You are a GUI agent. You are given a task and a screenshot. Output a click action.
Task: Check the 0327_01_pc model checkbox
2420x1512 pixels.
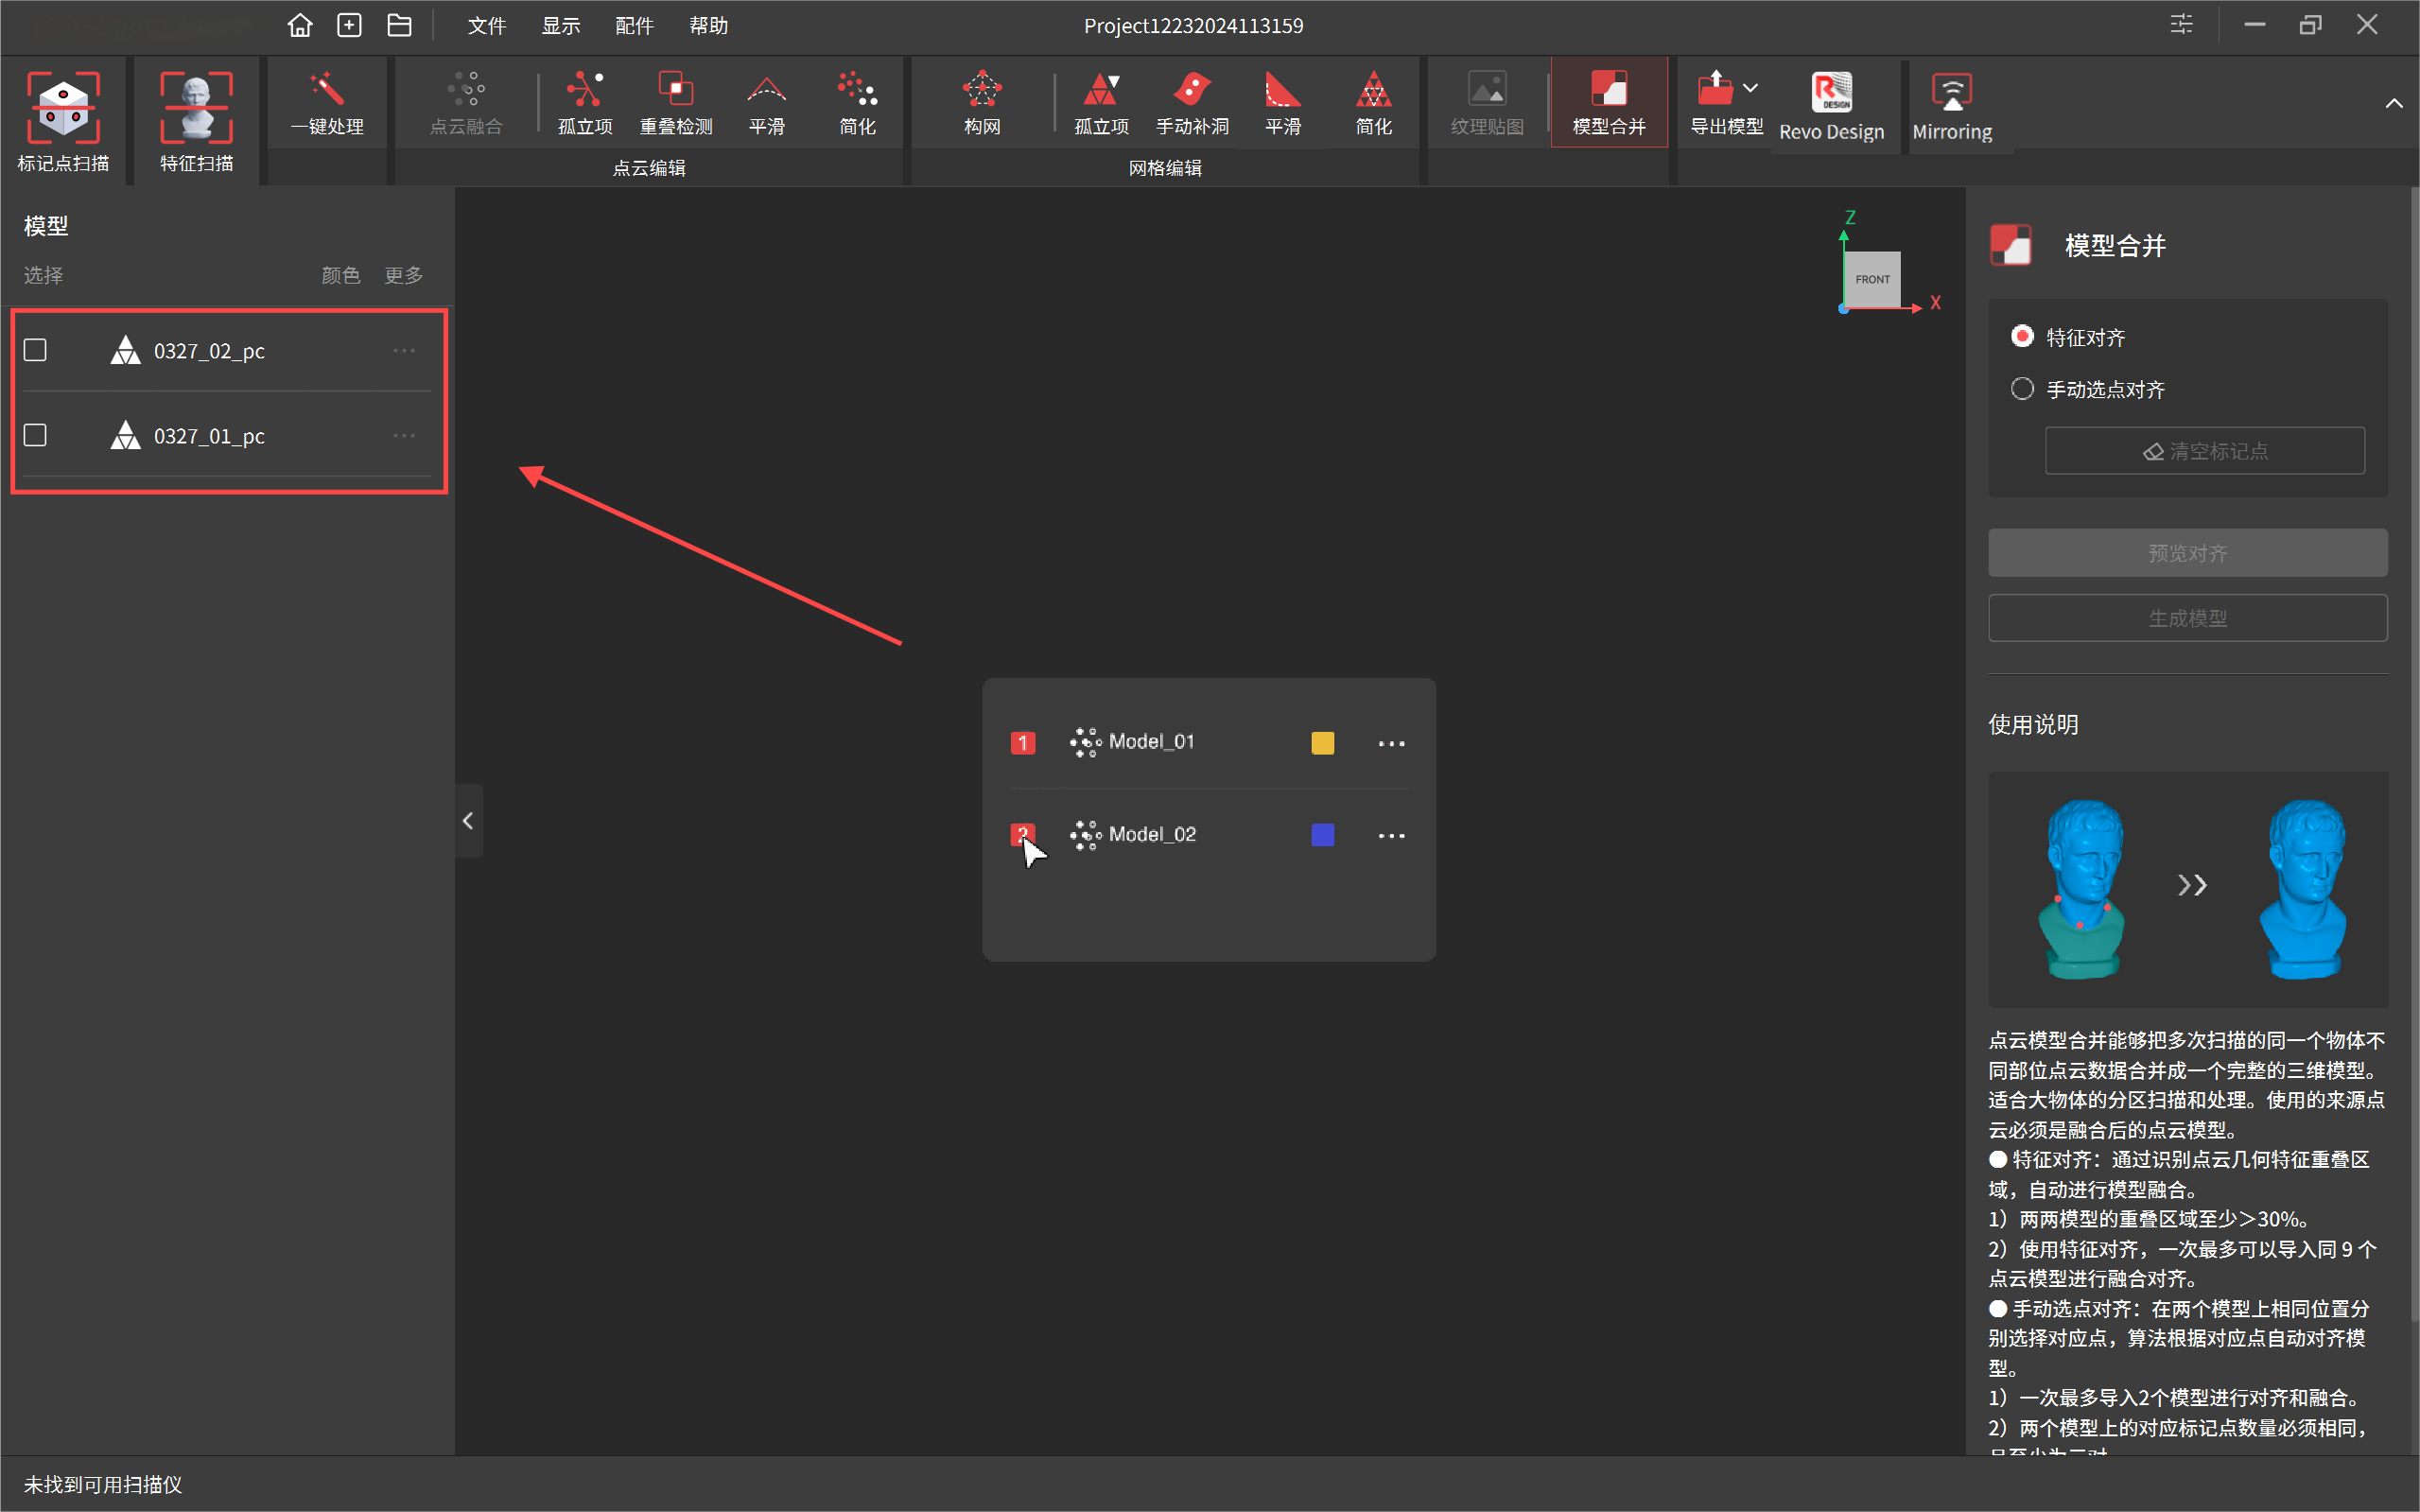35,435
